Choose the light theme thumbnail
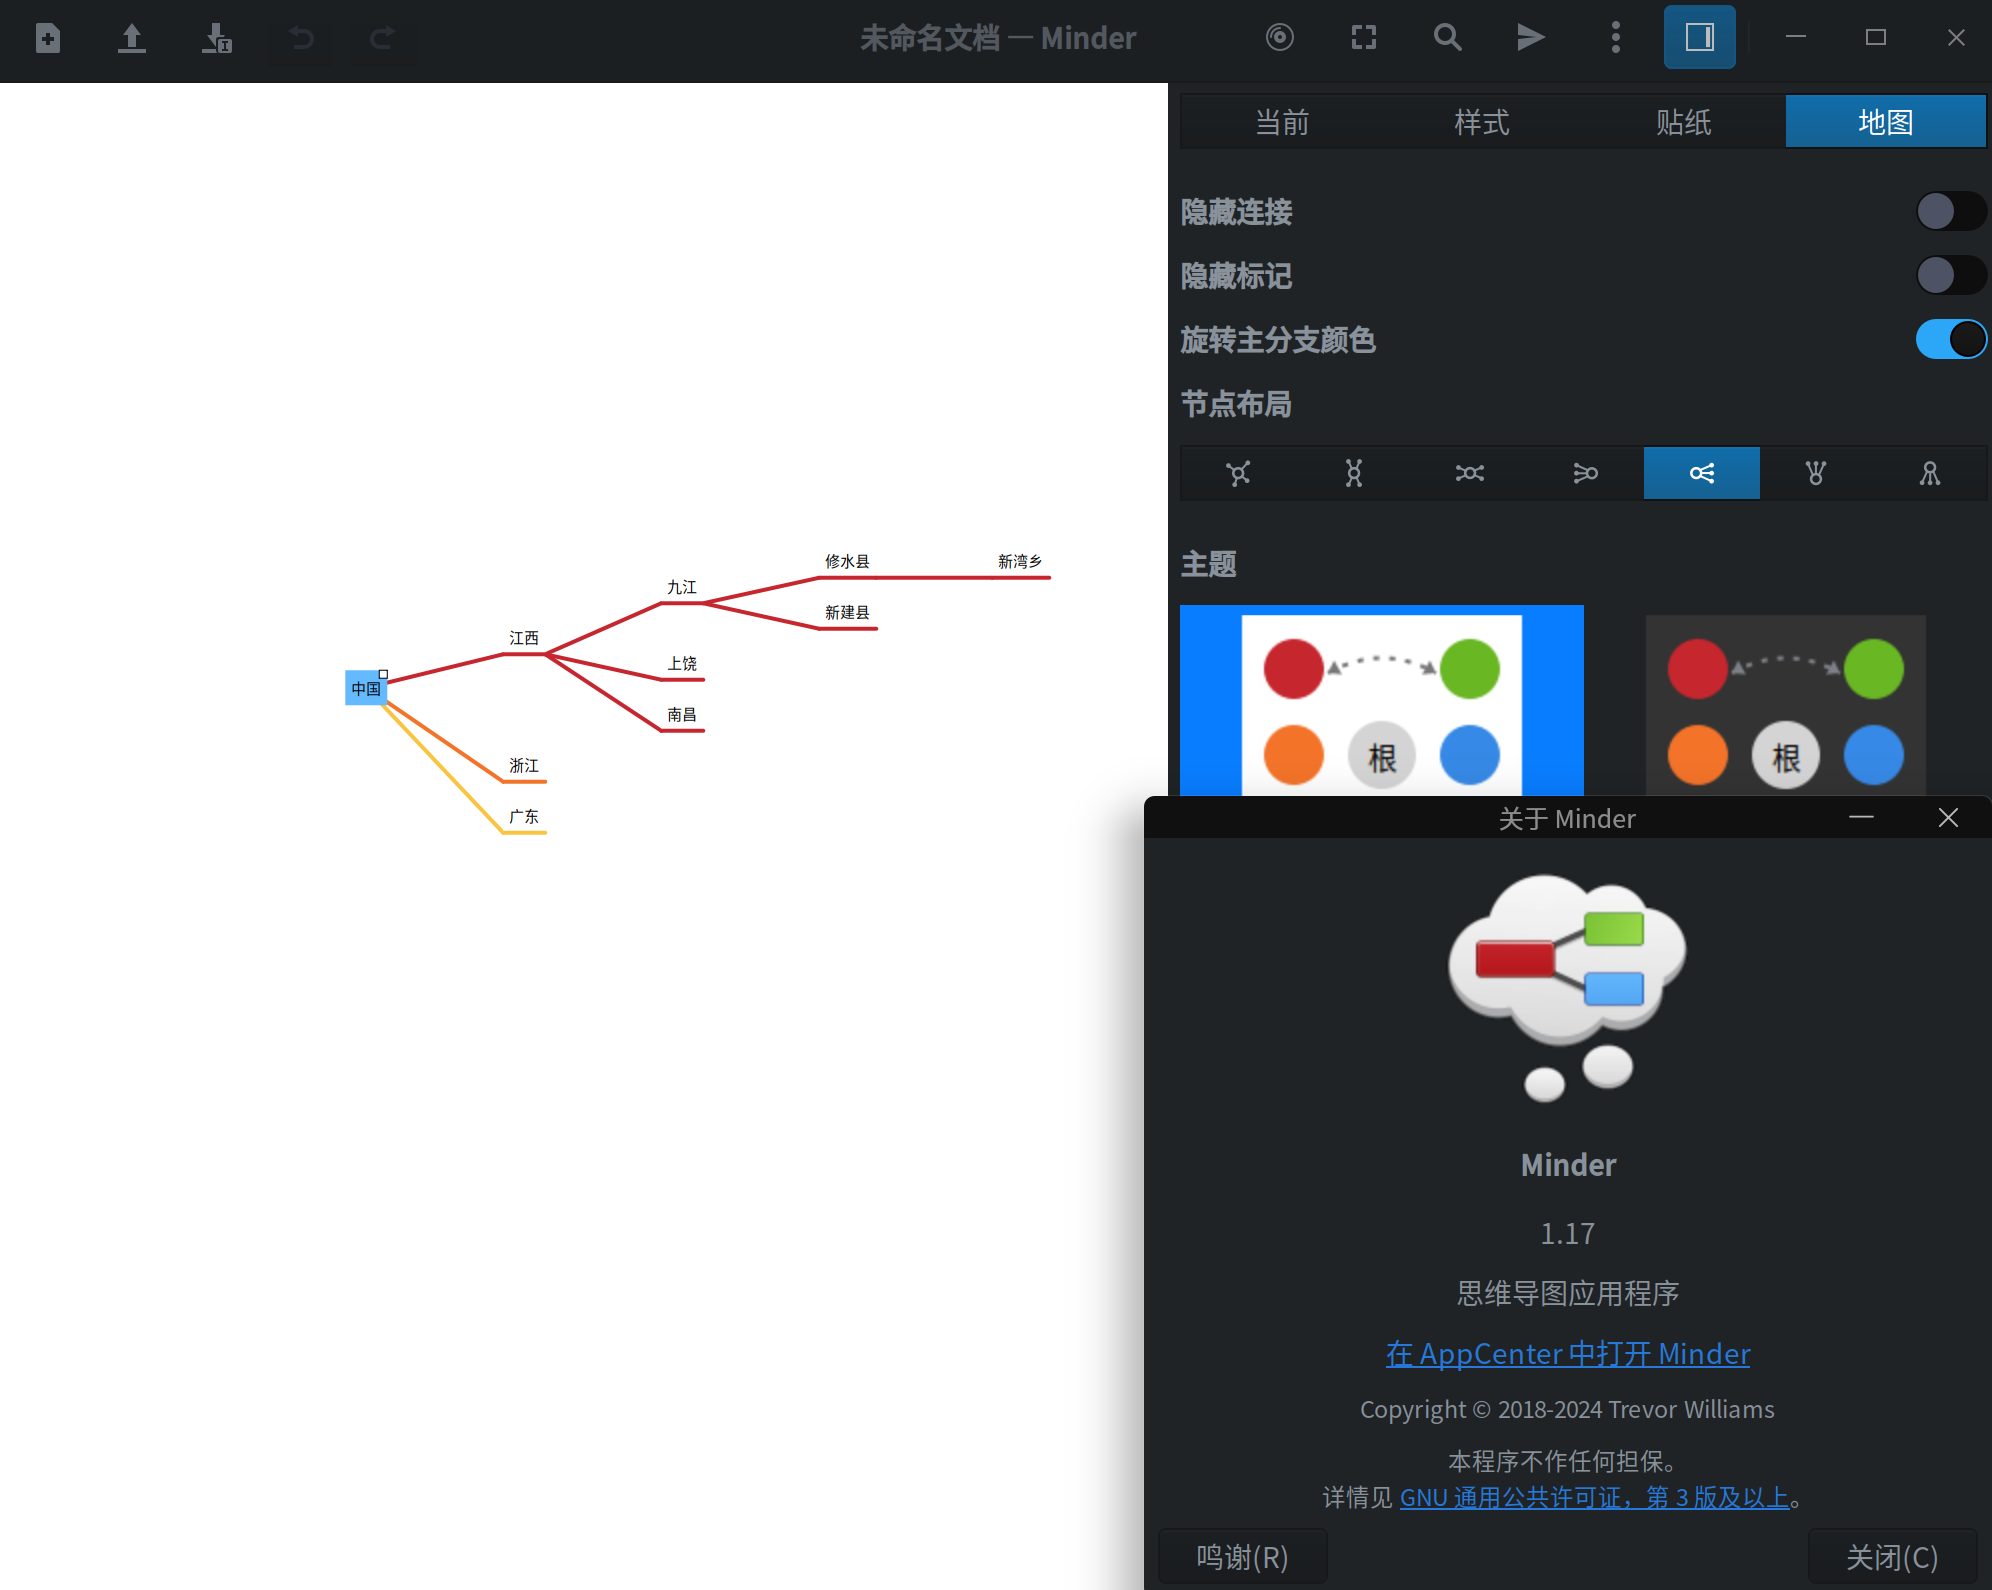 click(1382, 702)
